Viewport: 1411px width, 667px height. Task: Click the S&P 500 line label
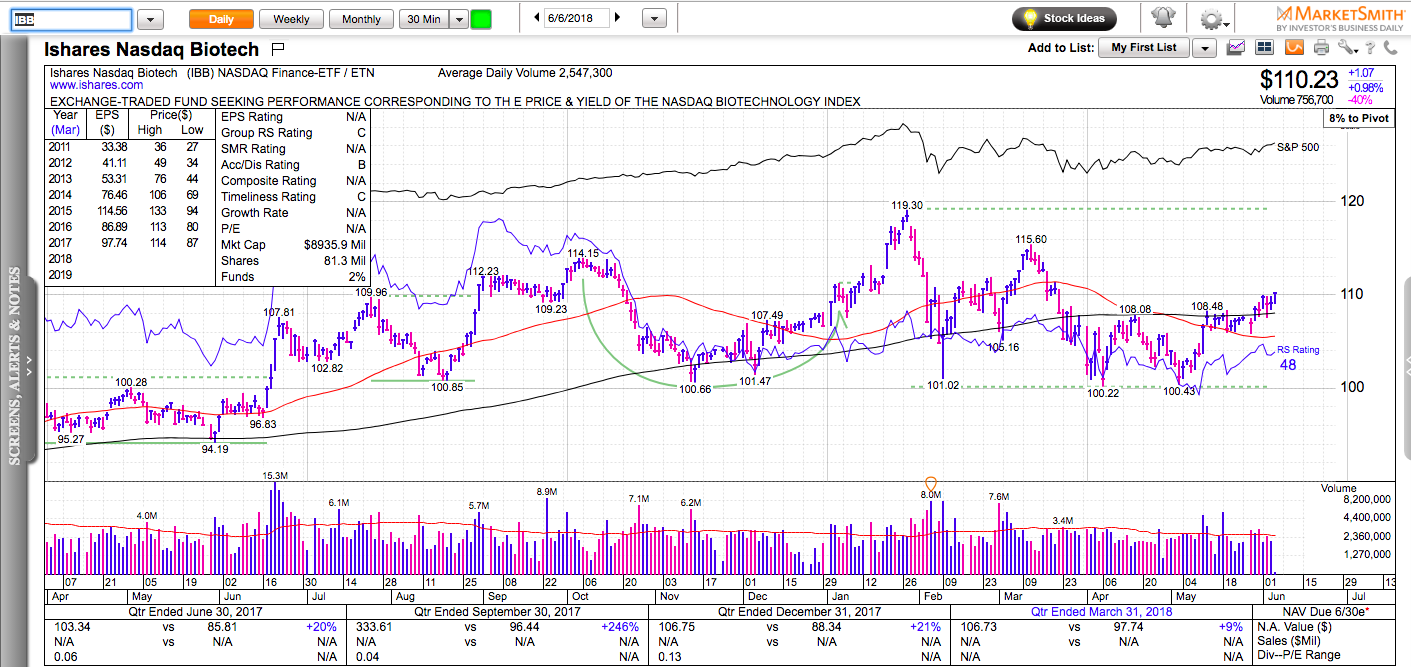click(1298, 147)
